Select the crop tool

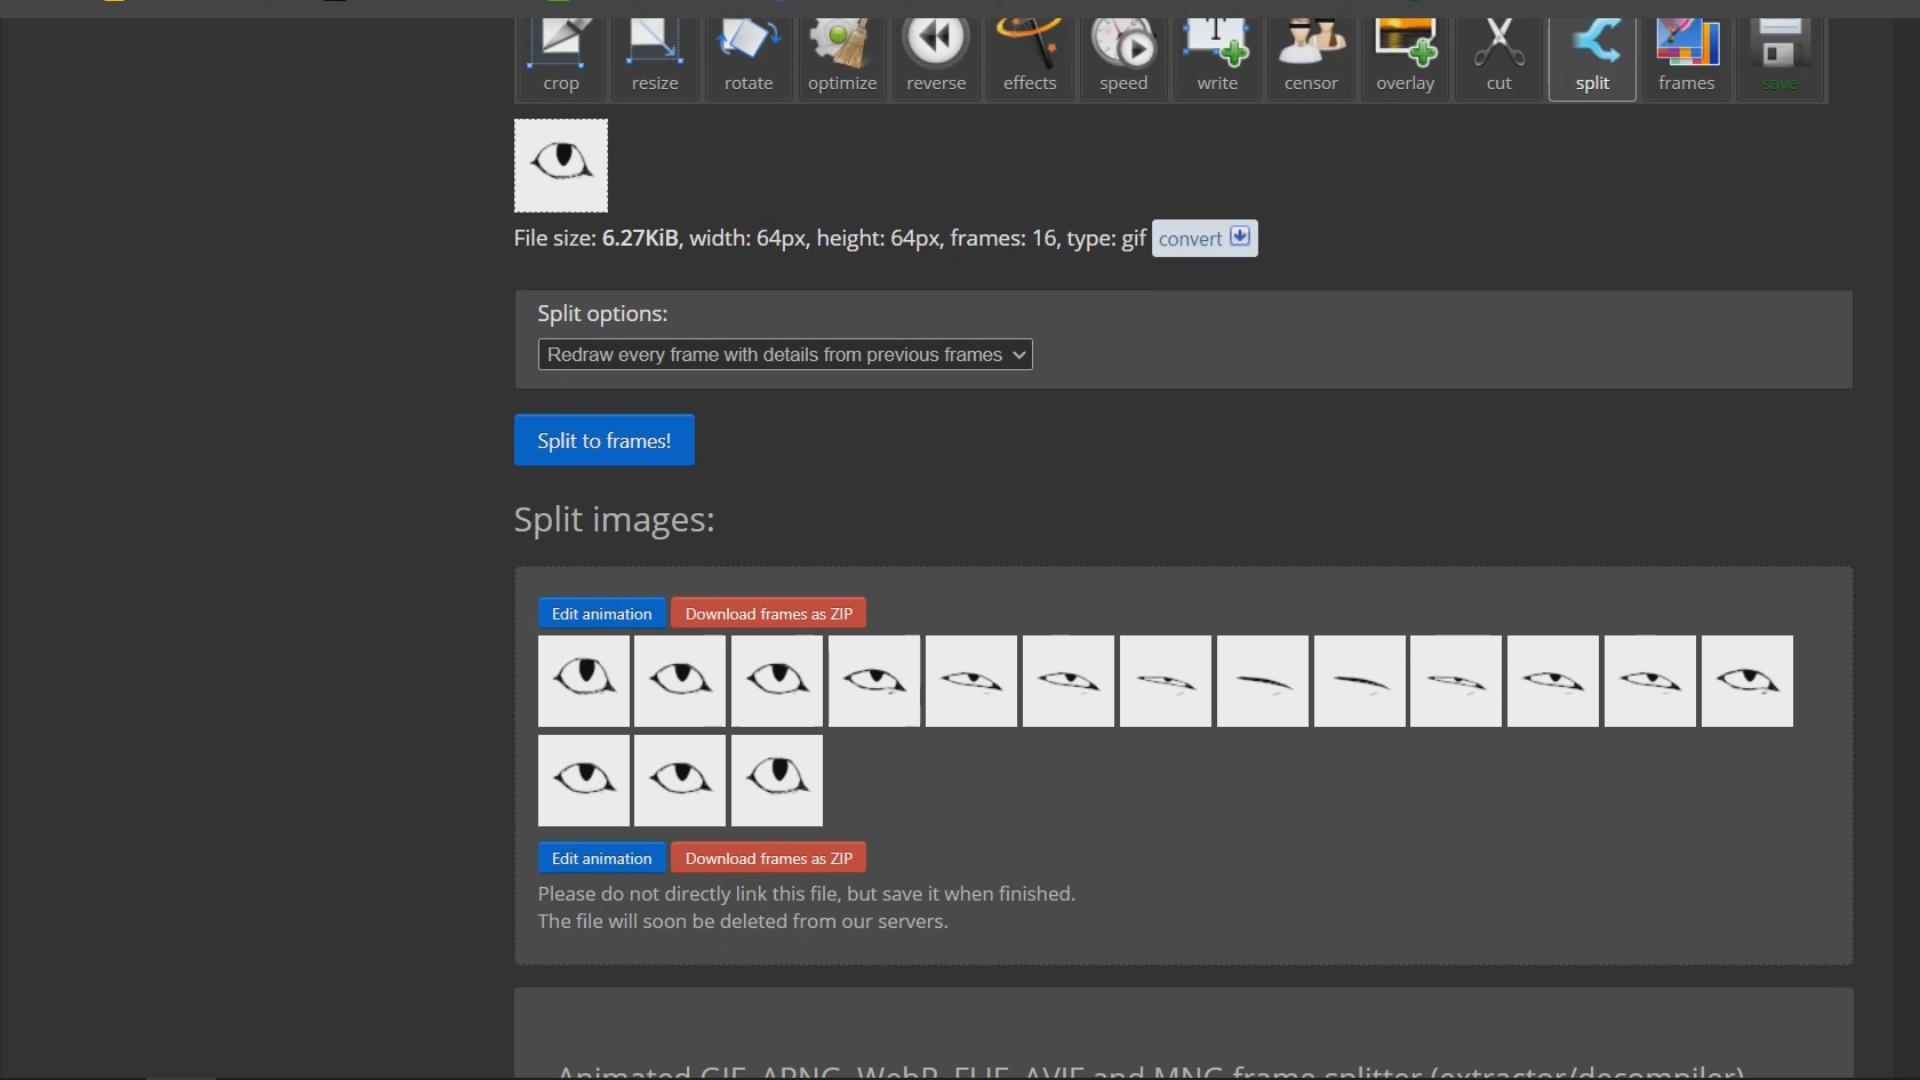[x=561, y=58]
